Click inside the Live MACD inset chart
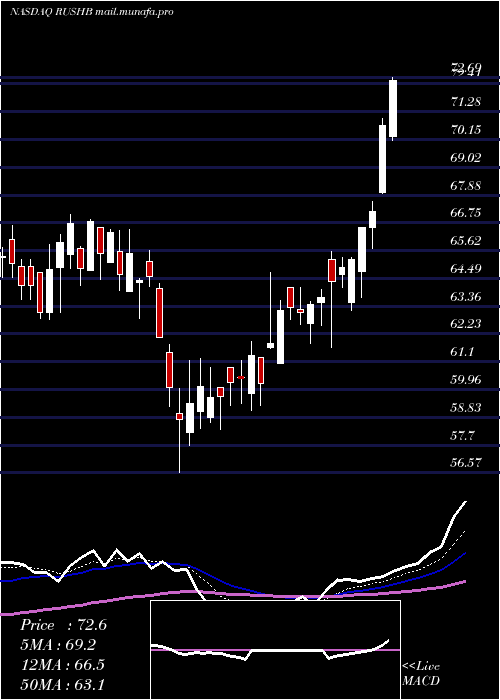The width and height of the screenshot is (500, 700). pos(275,650)
